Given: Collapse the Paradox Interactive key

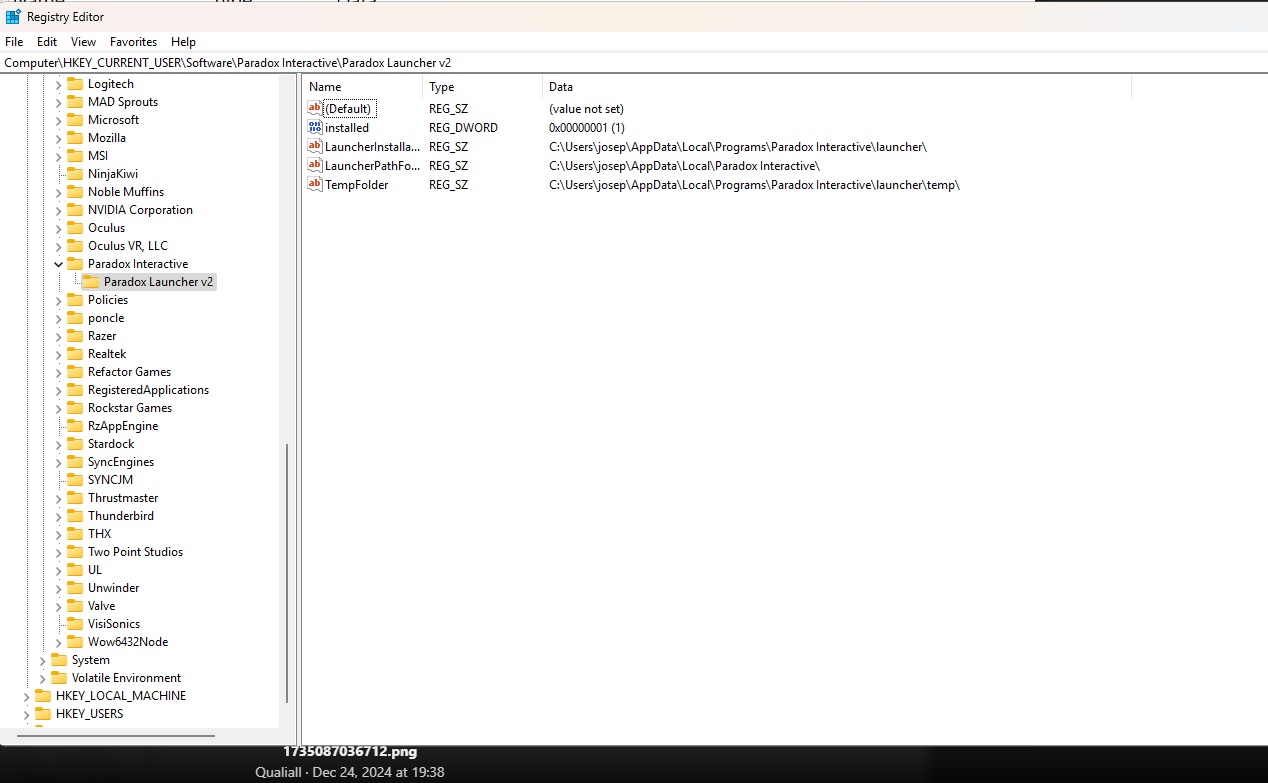Looking at the screenshot, I should [x=58, y=264].
